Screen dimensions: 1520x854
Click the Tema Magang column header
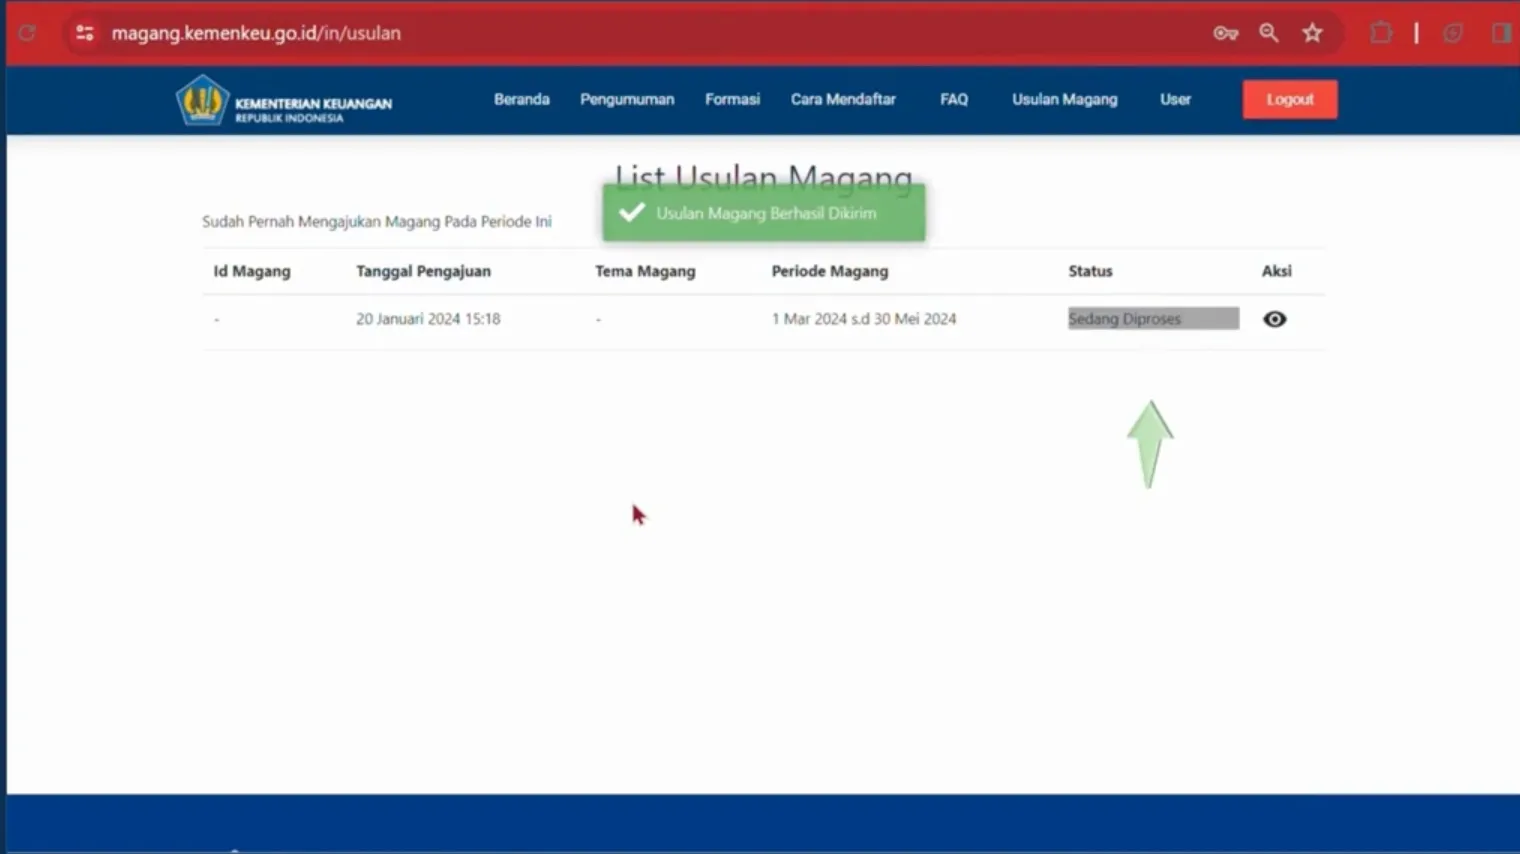(645, 271)
